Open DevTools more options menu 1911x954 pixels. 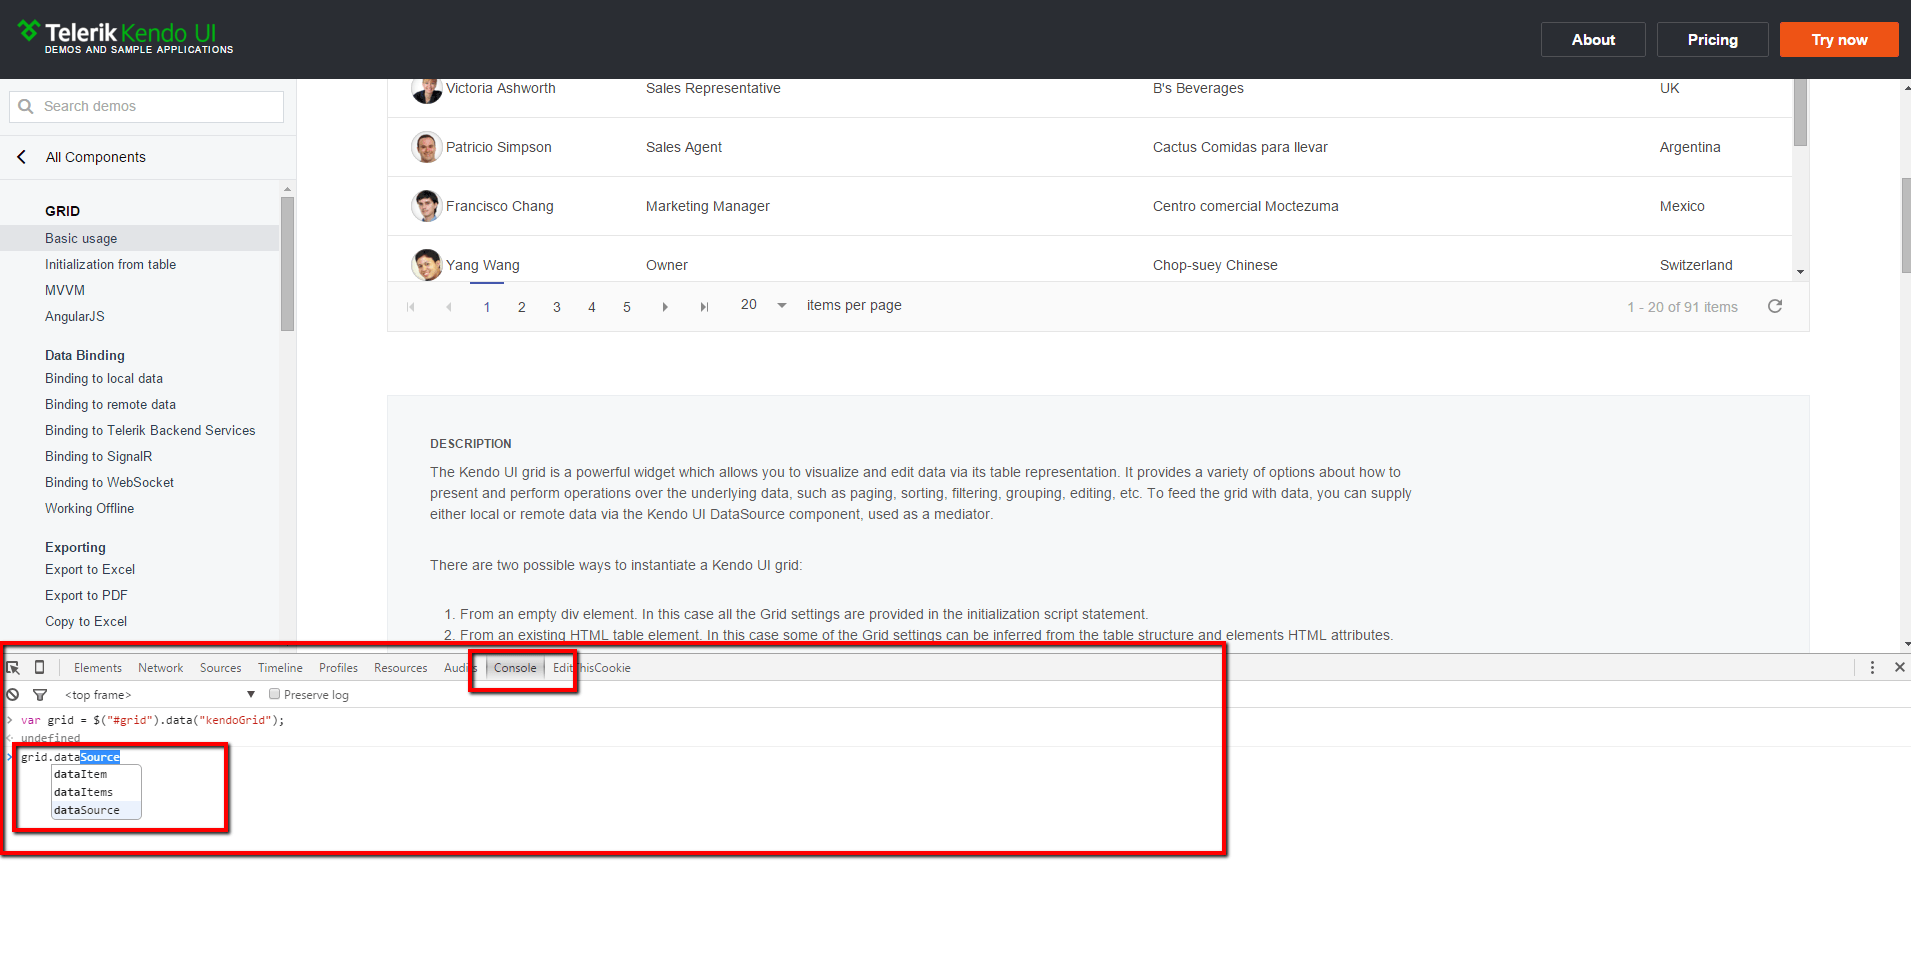click(x=1872, y=667)
